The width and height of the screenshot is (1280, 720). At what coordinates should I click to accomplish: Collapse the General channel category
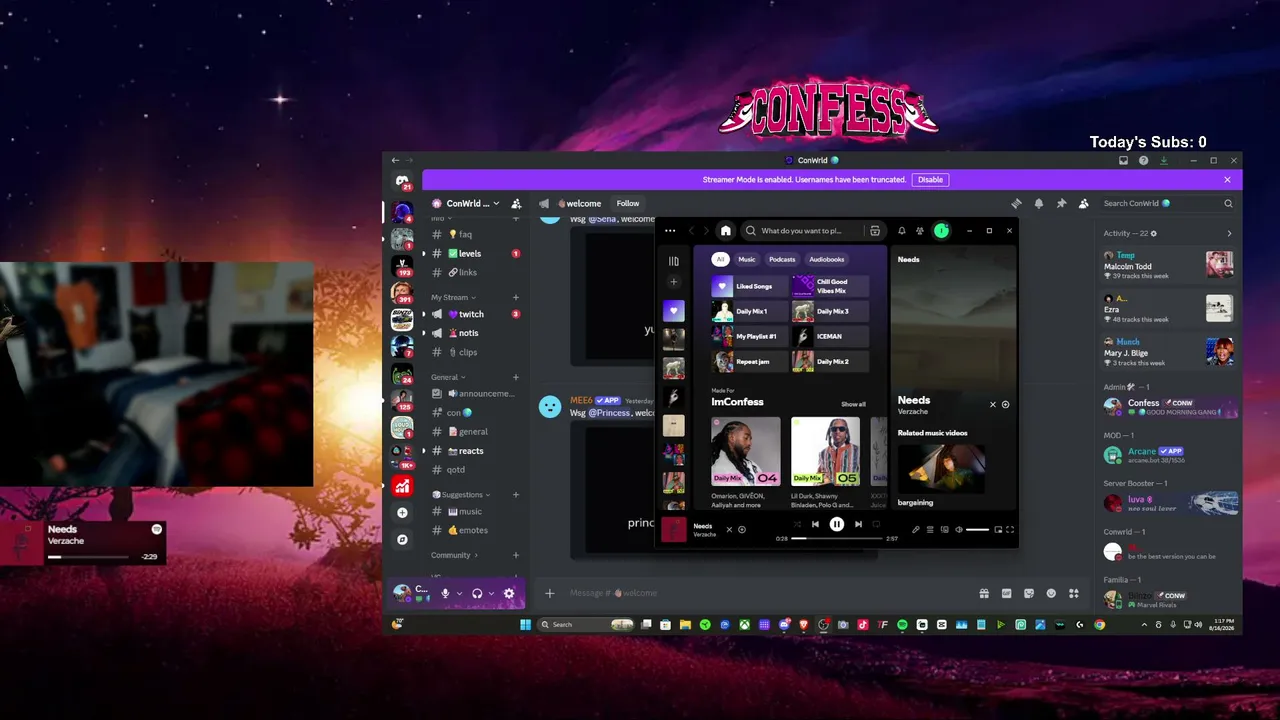(x=448, y=377)
